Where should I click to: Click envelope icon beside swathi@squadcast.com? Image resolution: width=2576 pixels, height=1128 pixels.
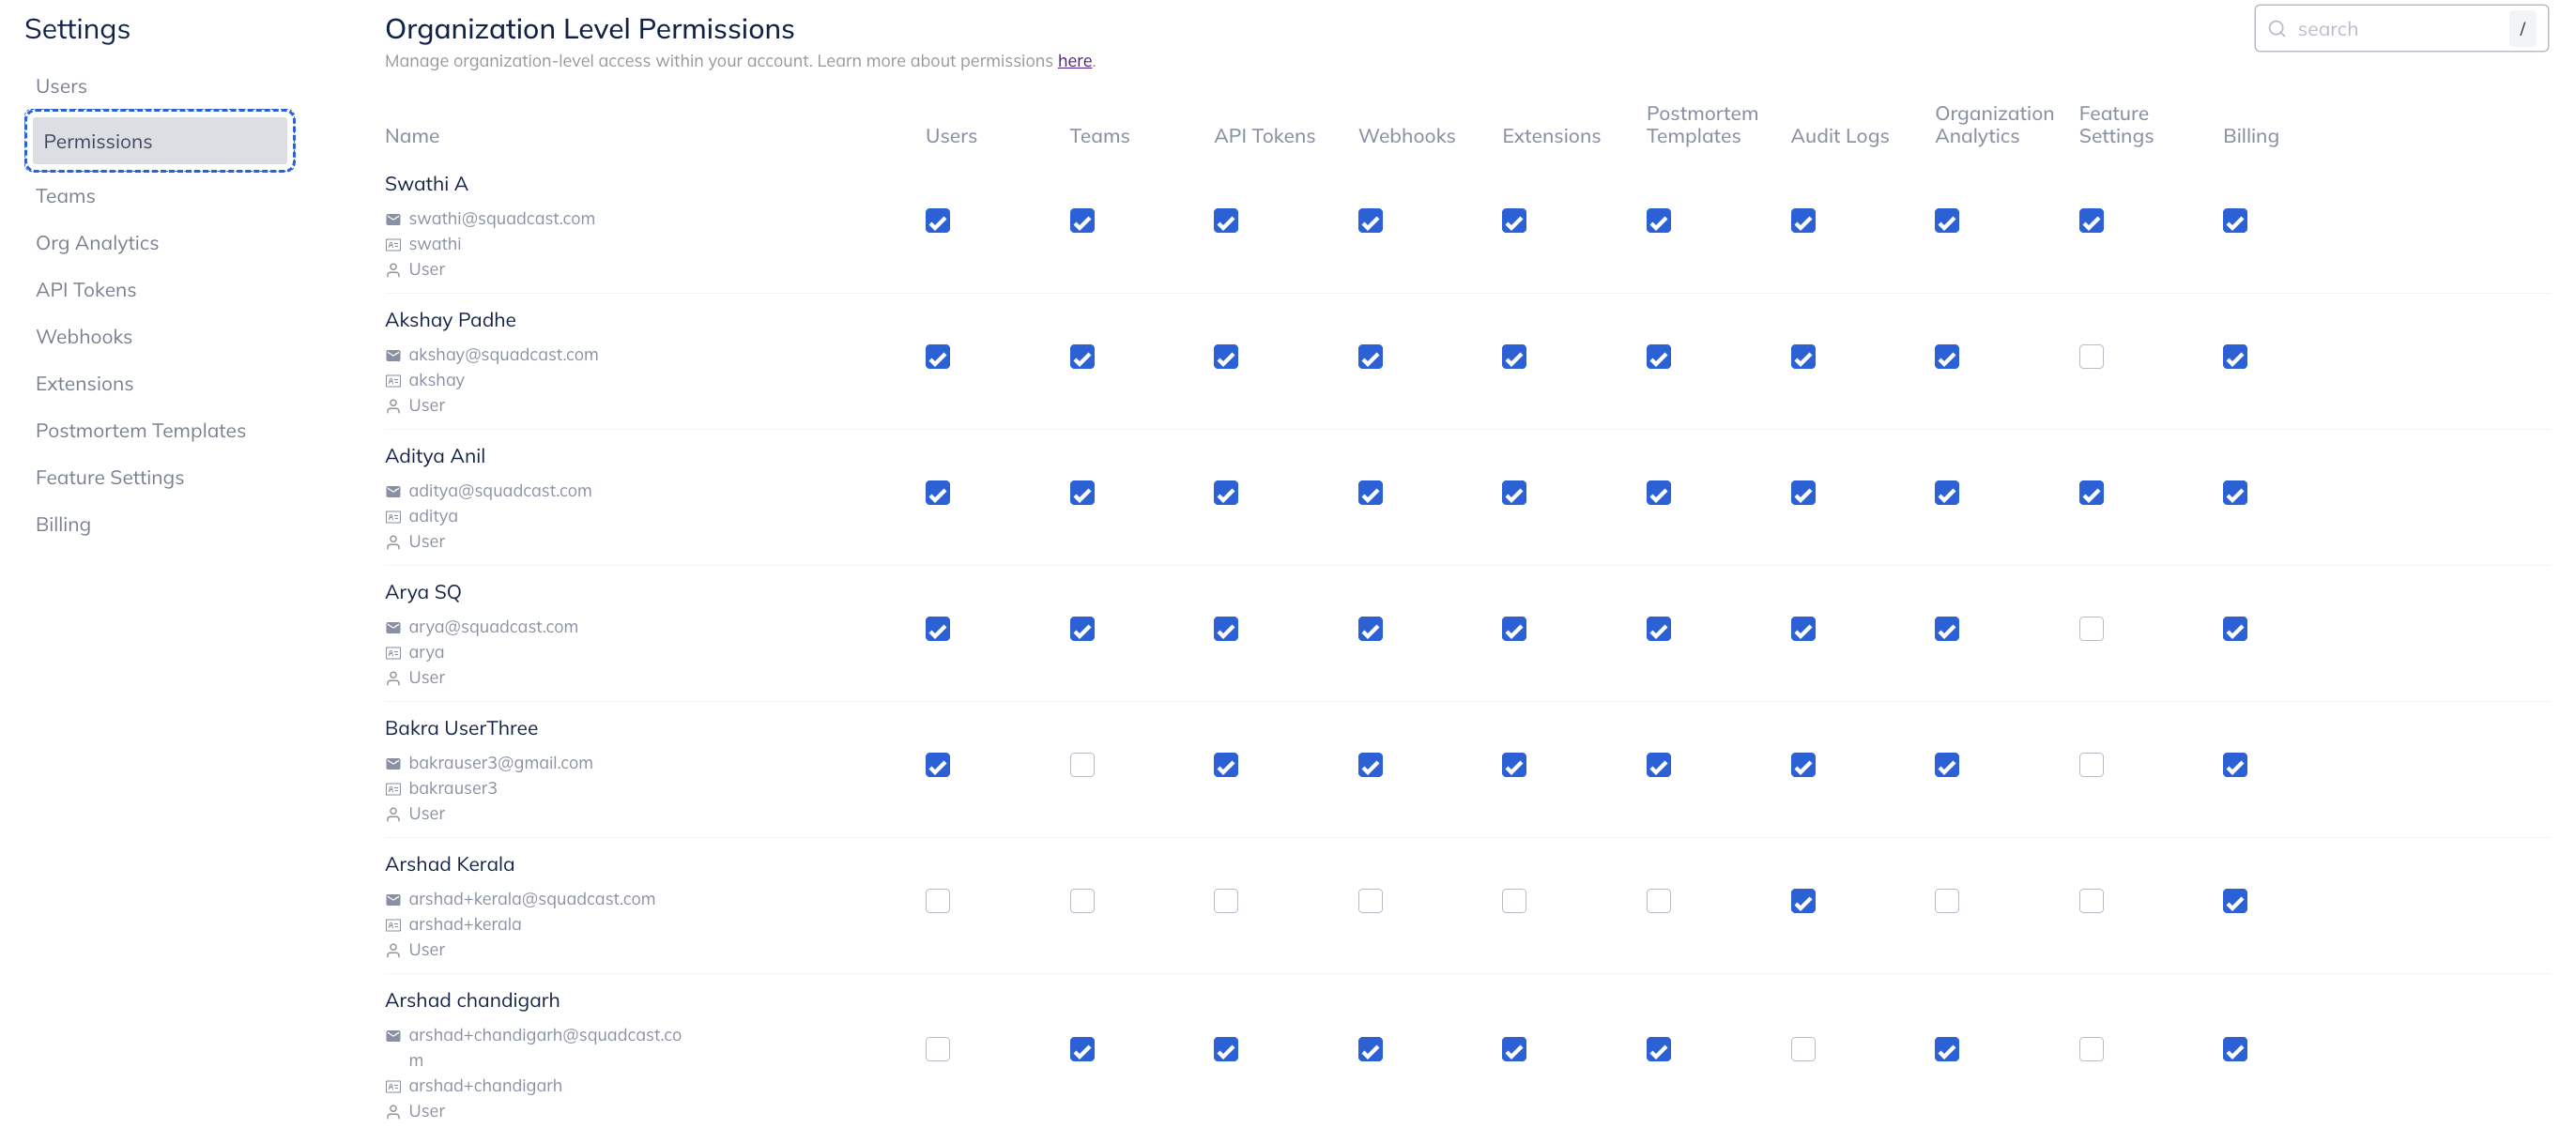[393, 219]
